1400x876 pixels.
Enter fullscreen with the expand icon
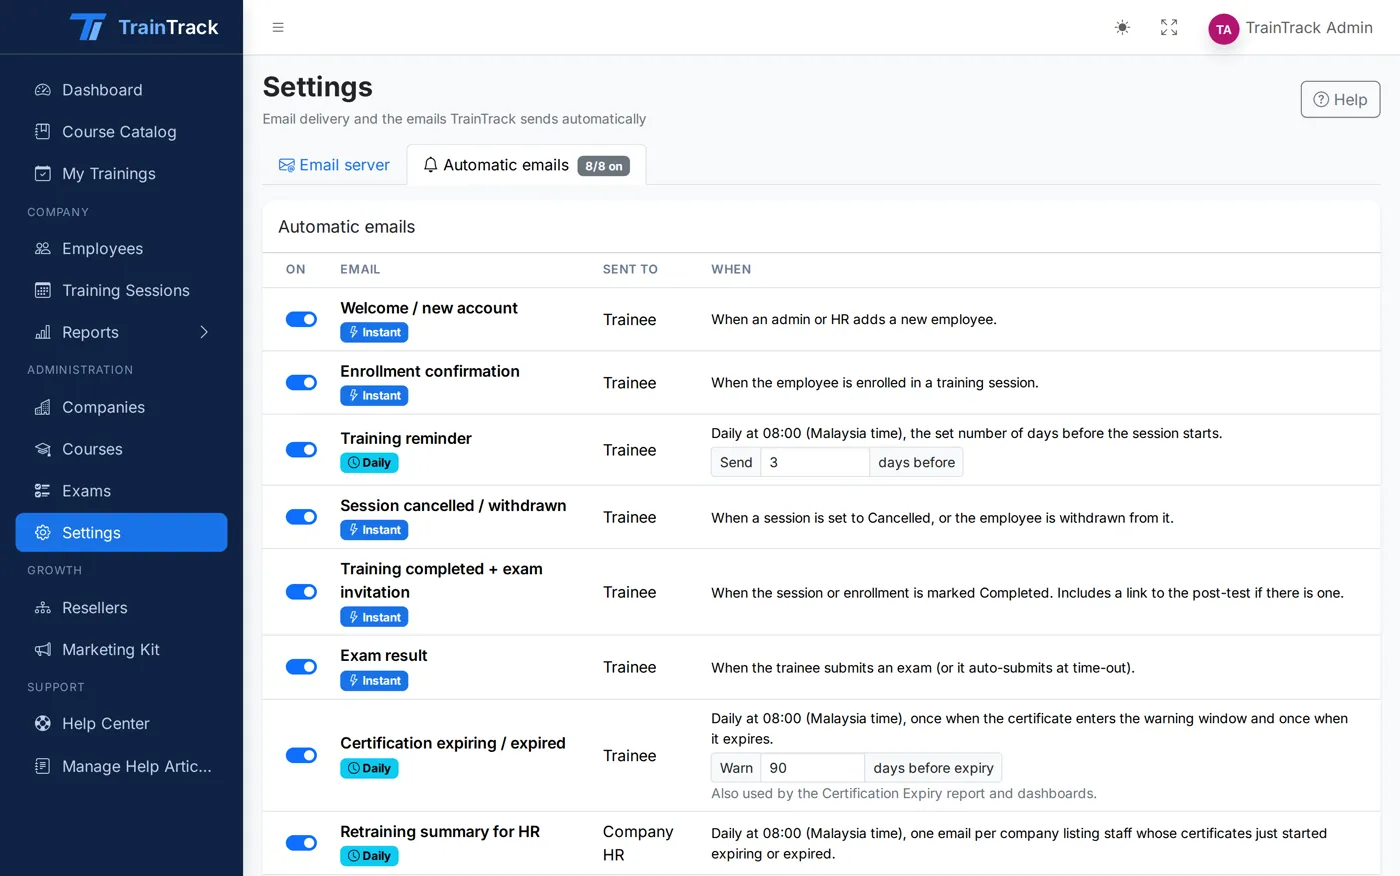[x=1169, y=27]
